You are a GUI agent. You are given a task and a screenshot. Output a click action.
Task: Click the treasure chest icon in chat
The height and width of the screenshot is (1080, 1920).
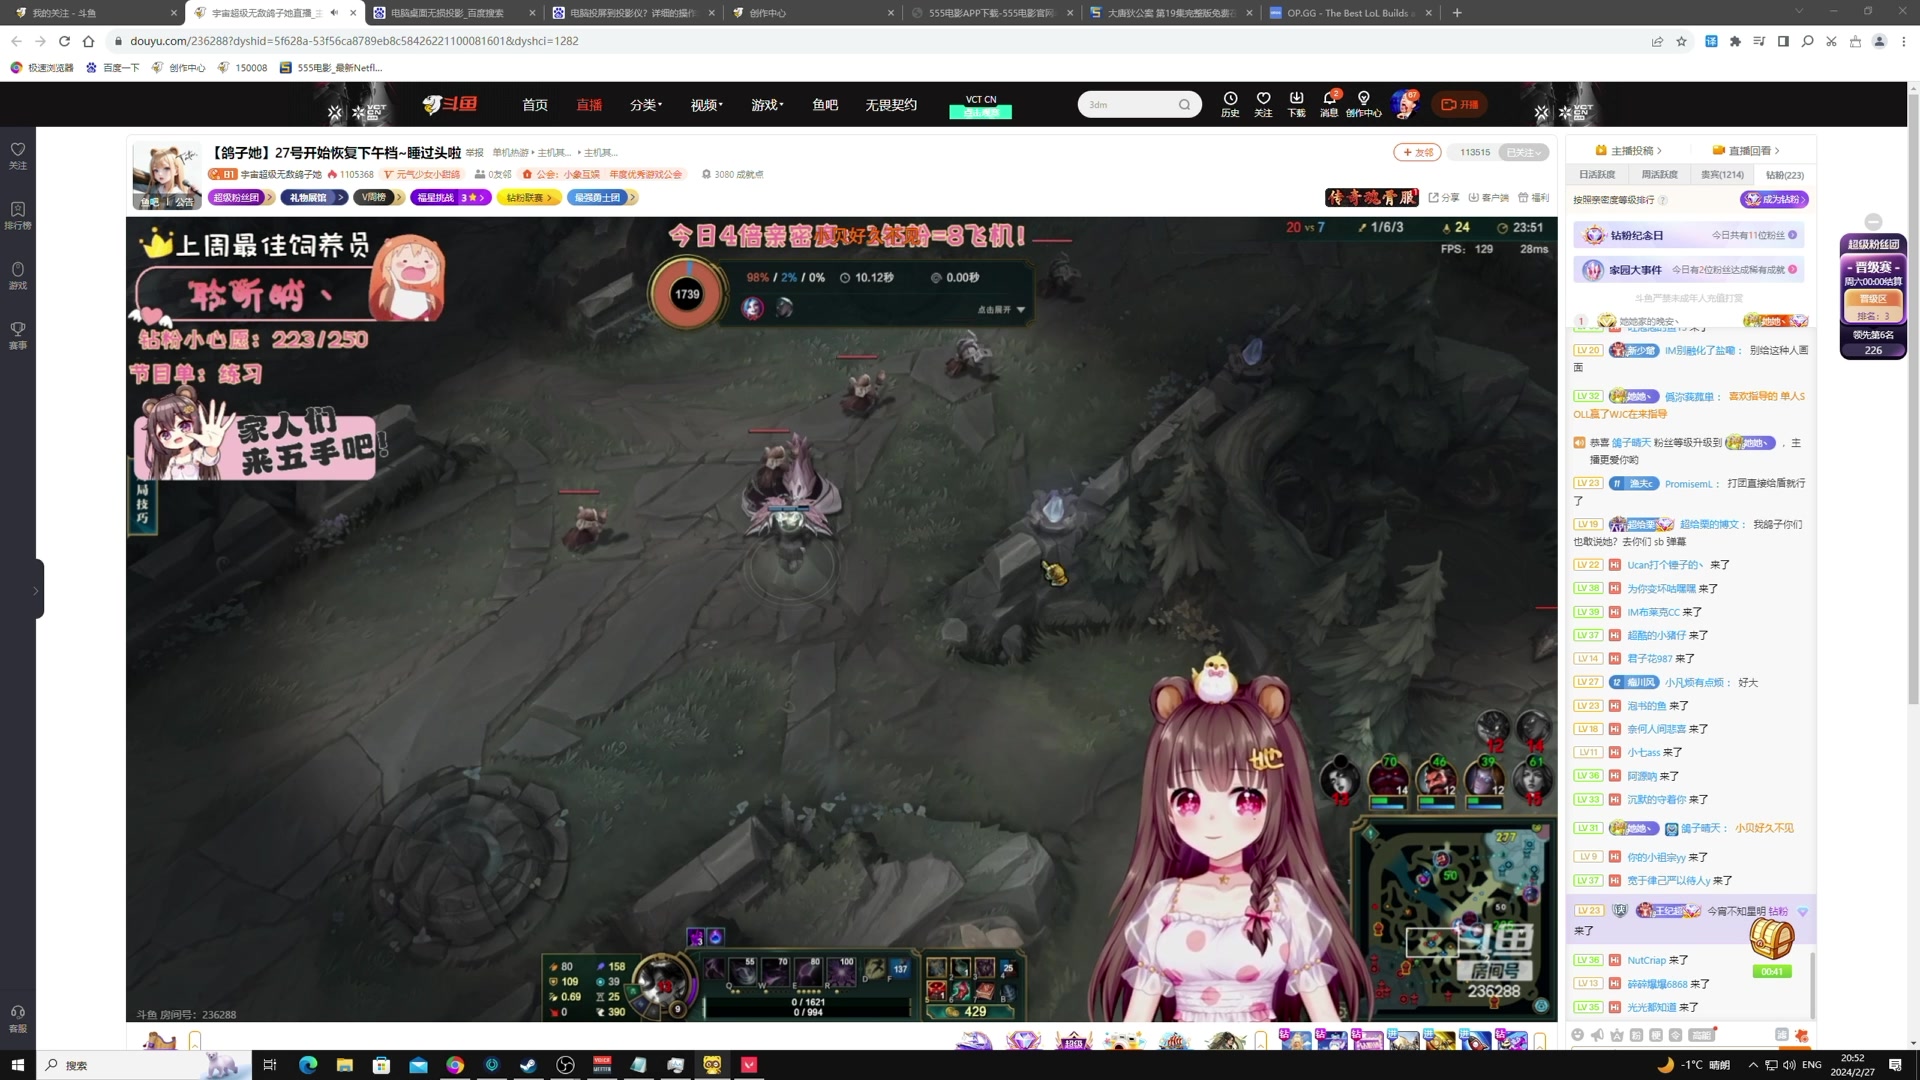click(1771, 939)
